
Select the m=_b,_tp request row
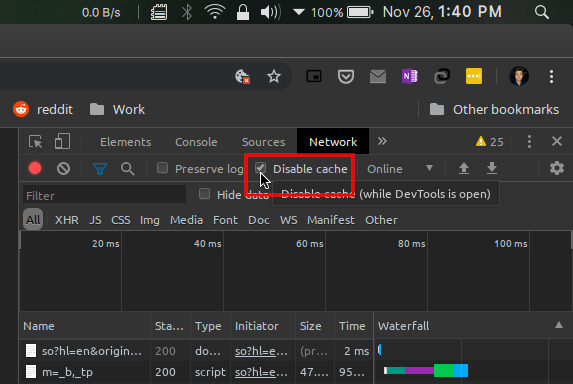[296, 372]
